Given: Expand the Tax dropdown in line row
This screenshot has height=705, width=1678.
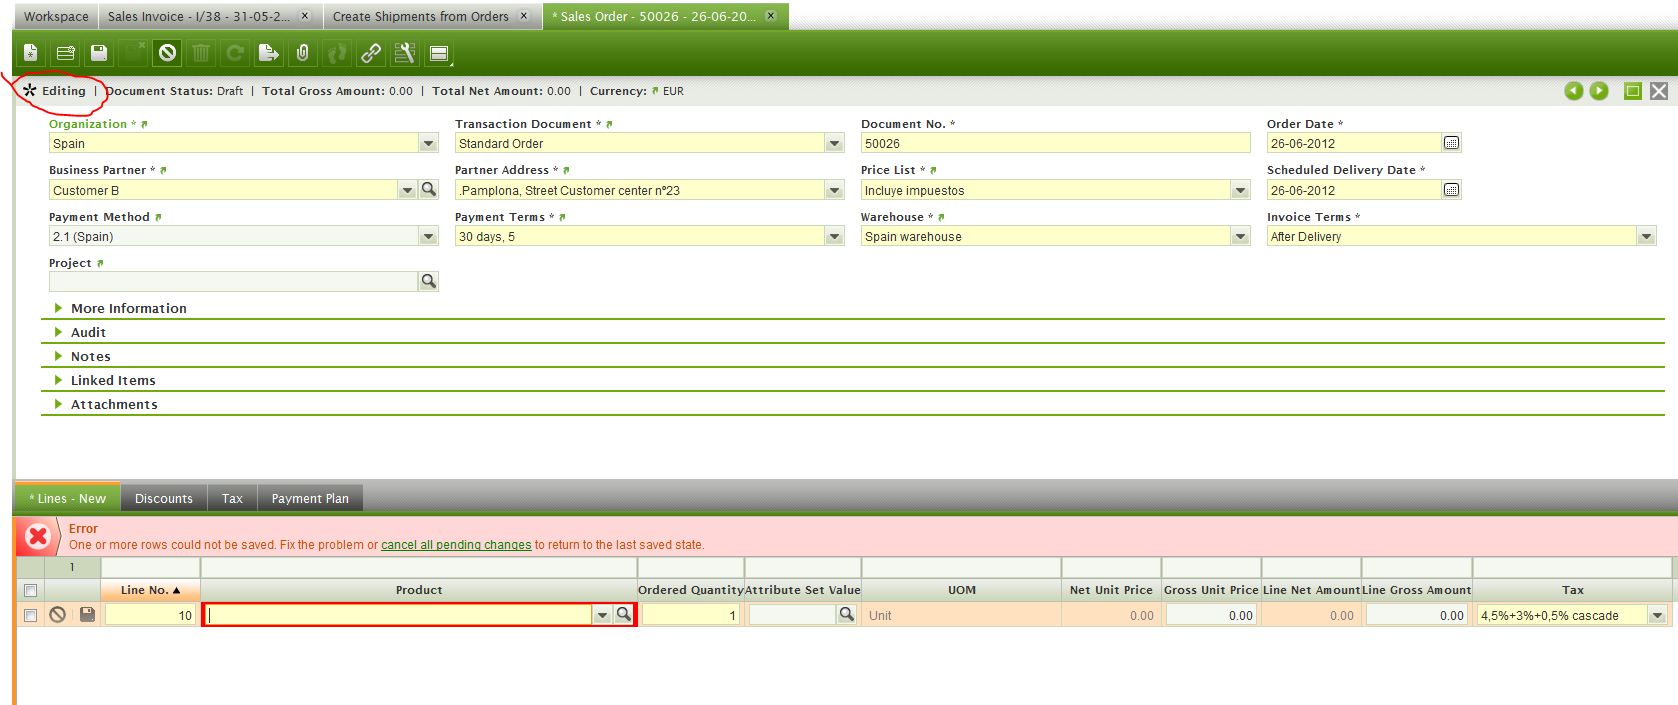Looking at the screenshot, I should click(x=1658, y=616).
